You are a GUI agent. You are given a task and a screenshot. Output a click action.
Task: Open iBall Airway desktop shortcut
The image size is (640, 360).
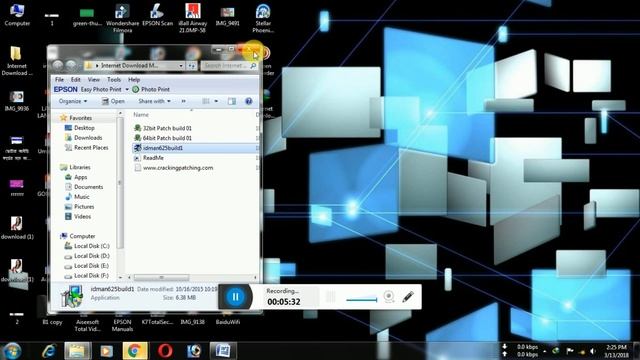[x=192, y=18]
